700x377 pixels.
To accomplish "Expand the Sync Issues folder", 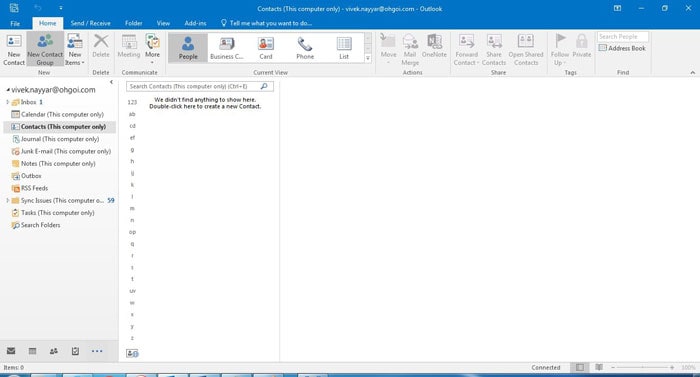I will click(x=8, y=201).
